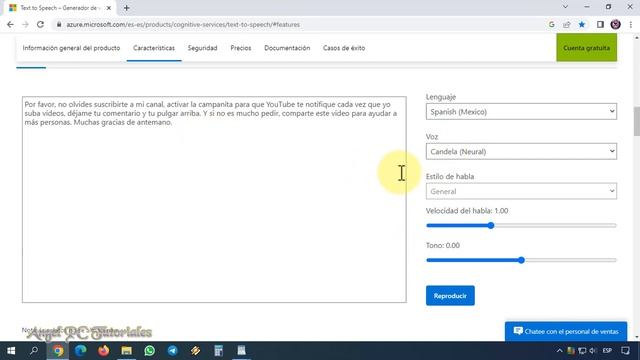Launch Firefox from taskbar
Screen dimensions: 640x360
(x=103, y=351)
